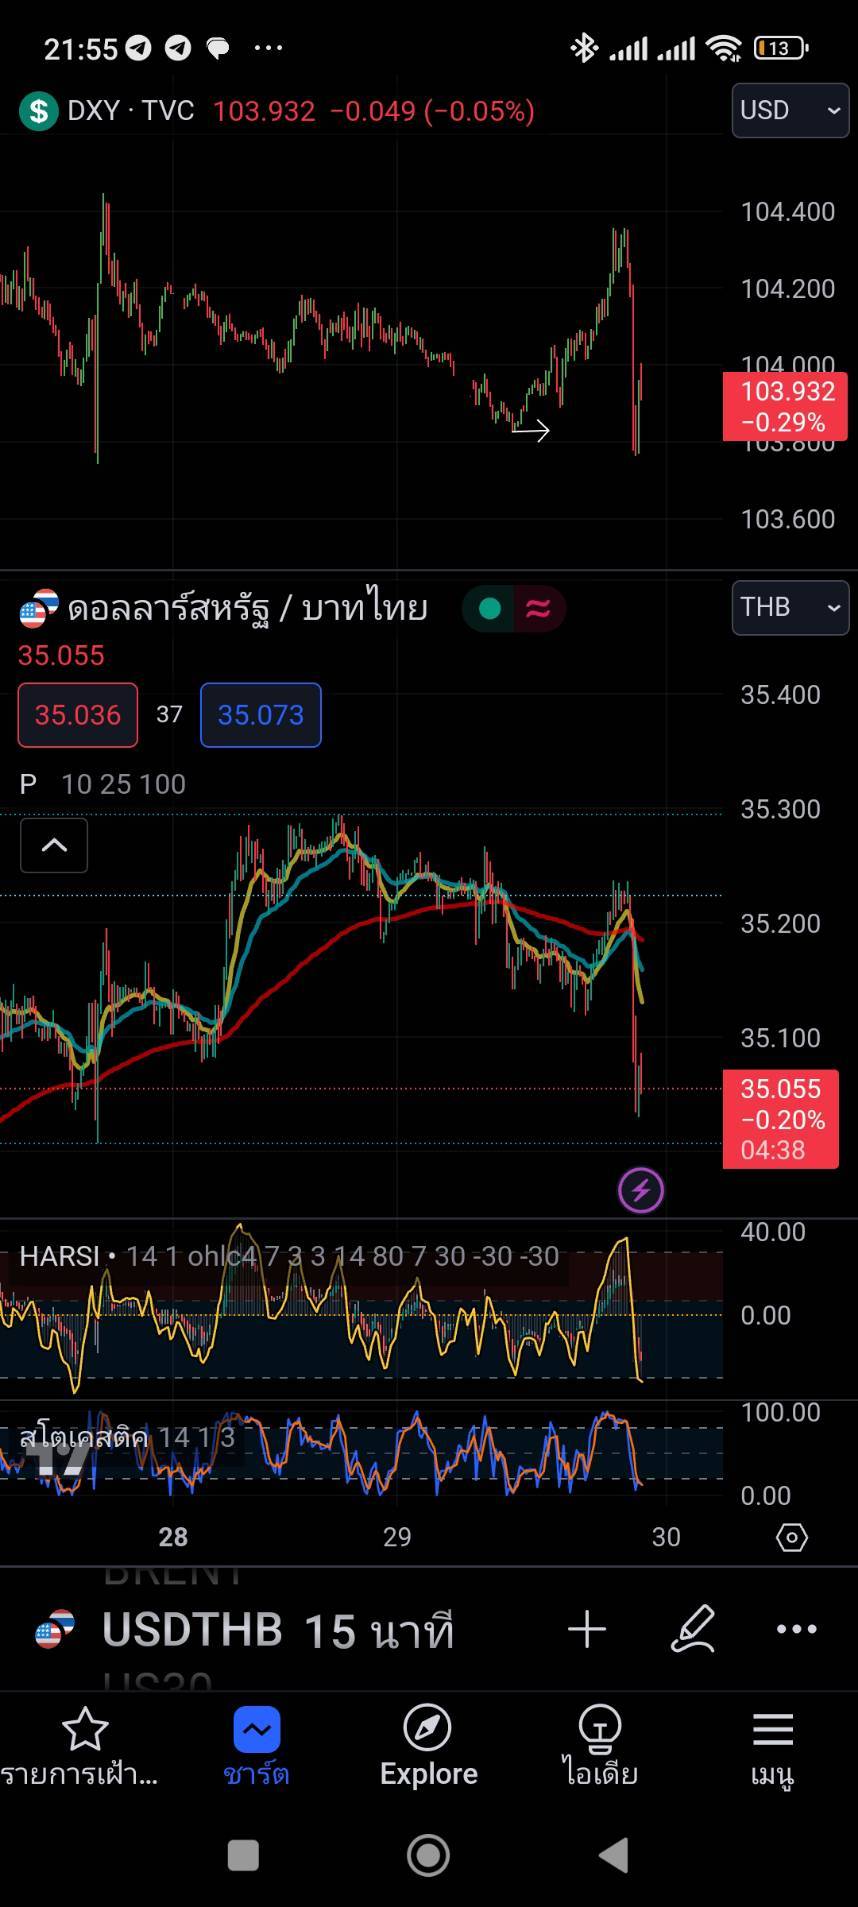Tap the DXY · TVC symbol title
The image size is (858, 1907).
[130, 110]
